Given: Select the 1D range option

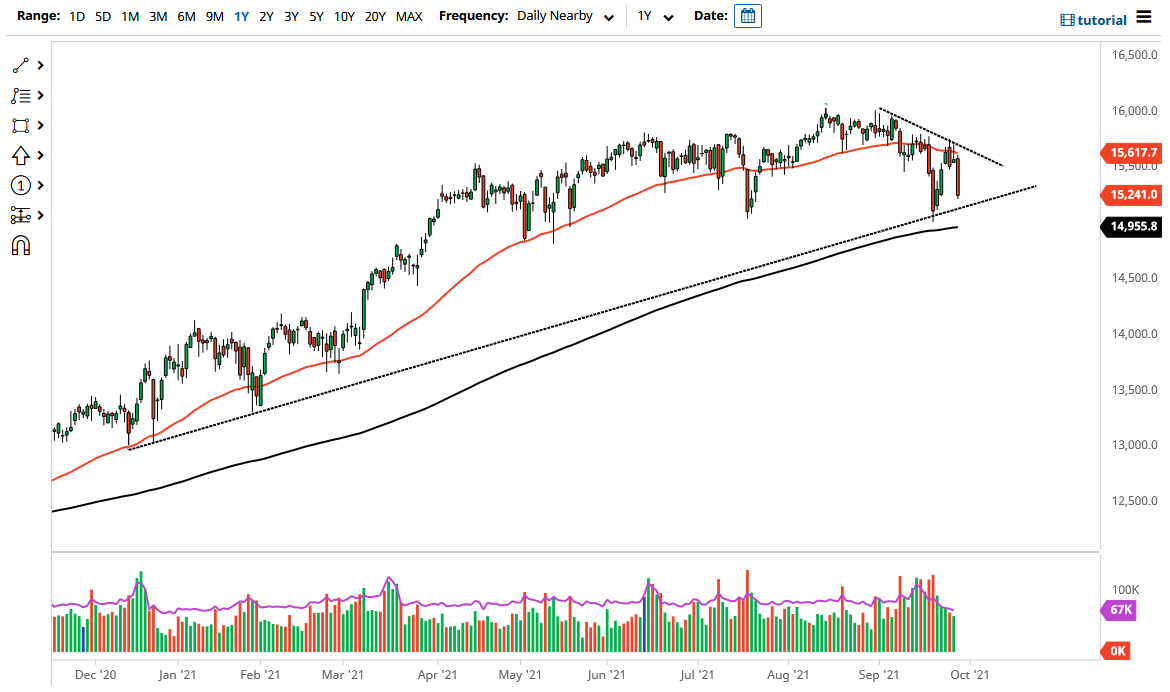Looking at the screenshot, I should (x=77, y=16).
